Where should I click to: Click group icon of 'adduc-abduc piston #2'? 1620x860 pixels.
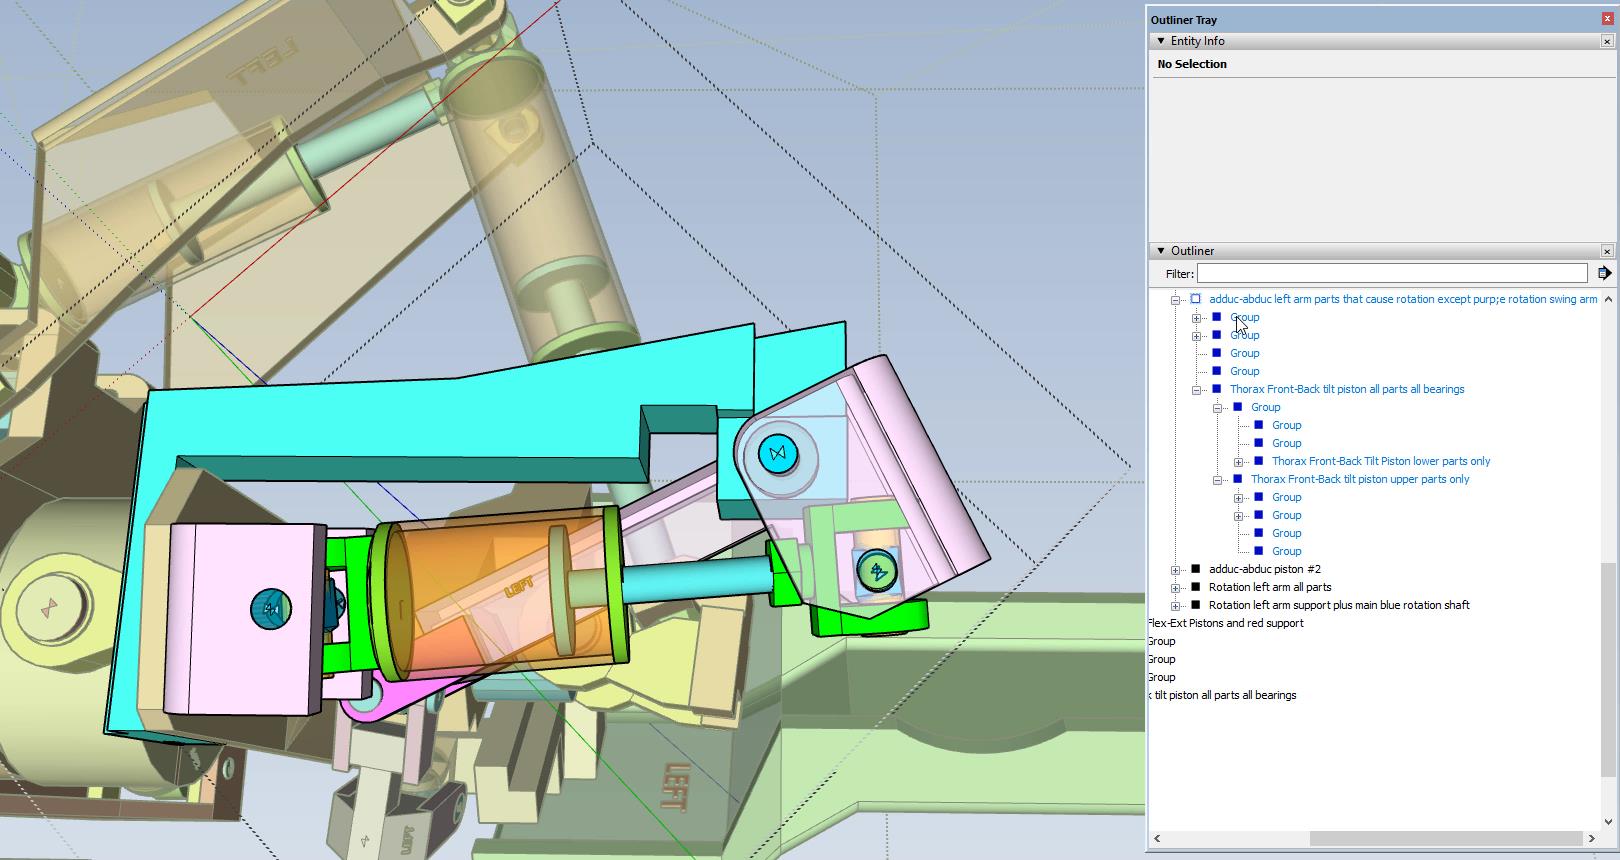(1196, 569)
